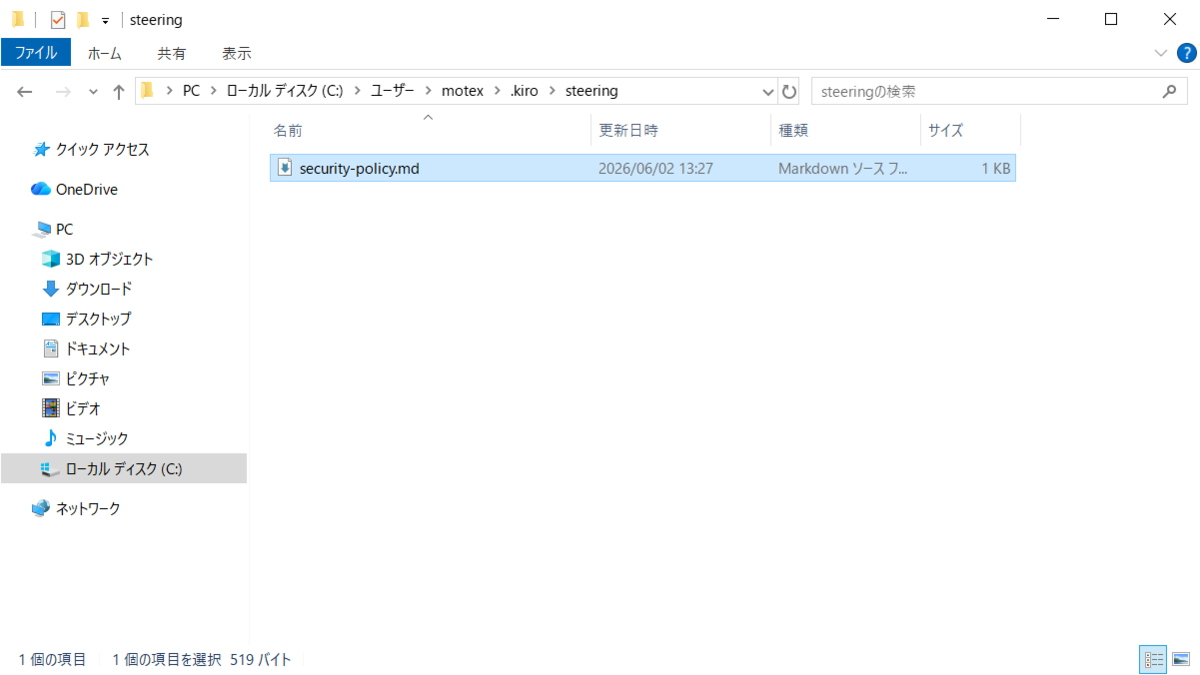
Task: Open ミュージック in the navigation pane
Action: coord(97,439)
